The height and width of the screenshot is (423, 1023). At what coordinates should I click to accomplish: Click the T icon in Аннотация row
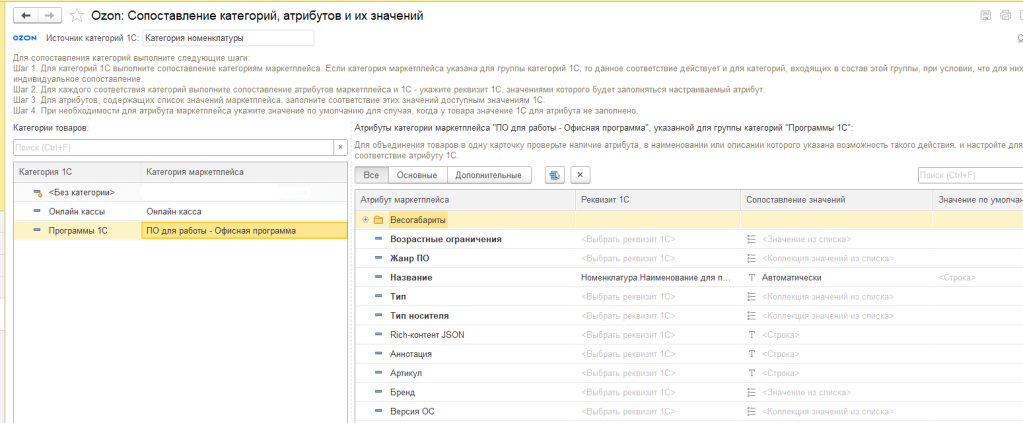click(x=751, y=354)
